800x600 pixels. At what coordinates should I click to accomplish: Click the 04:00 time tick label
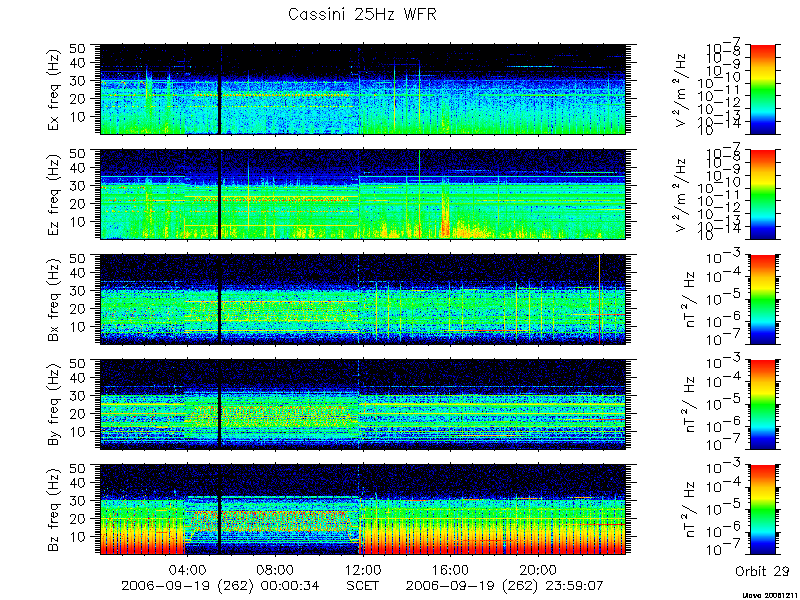pos(187,569)
